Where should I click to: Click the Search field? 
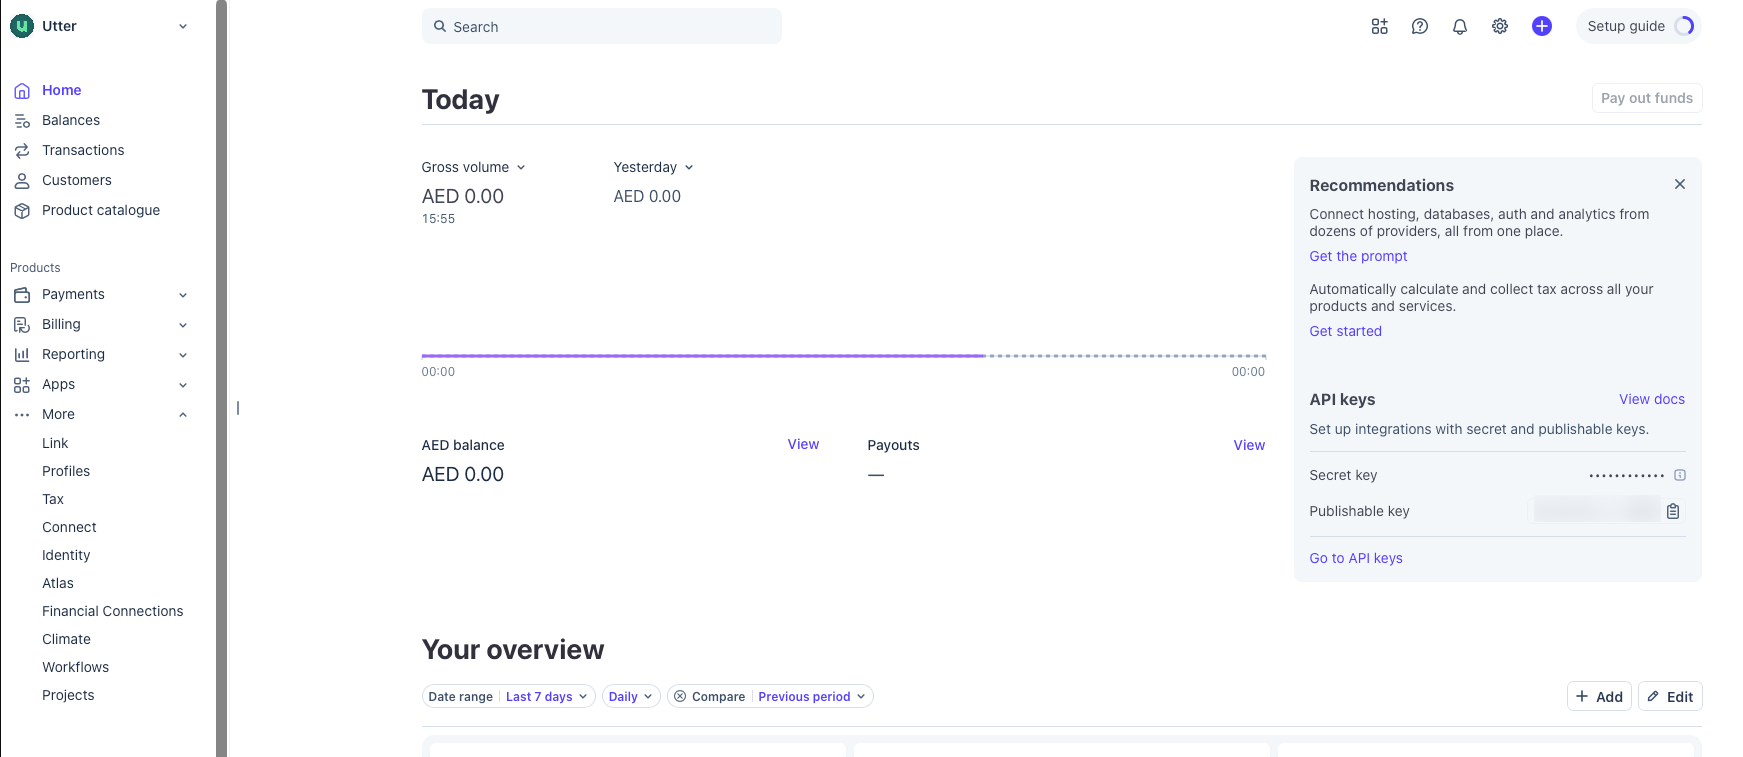(x=602, y=26)
